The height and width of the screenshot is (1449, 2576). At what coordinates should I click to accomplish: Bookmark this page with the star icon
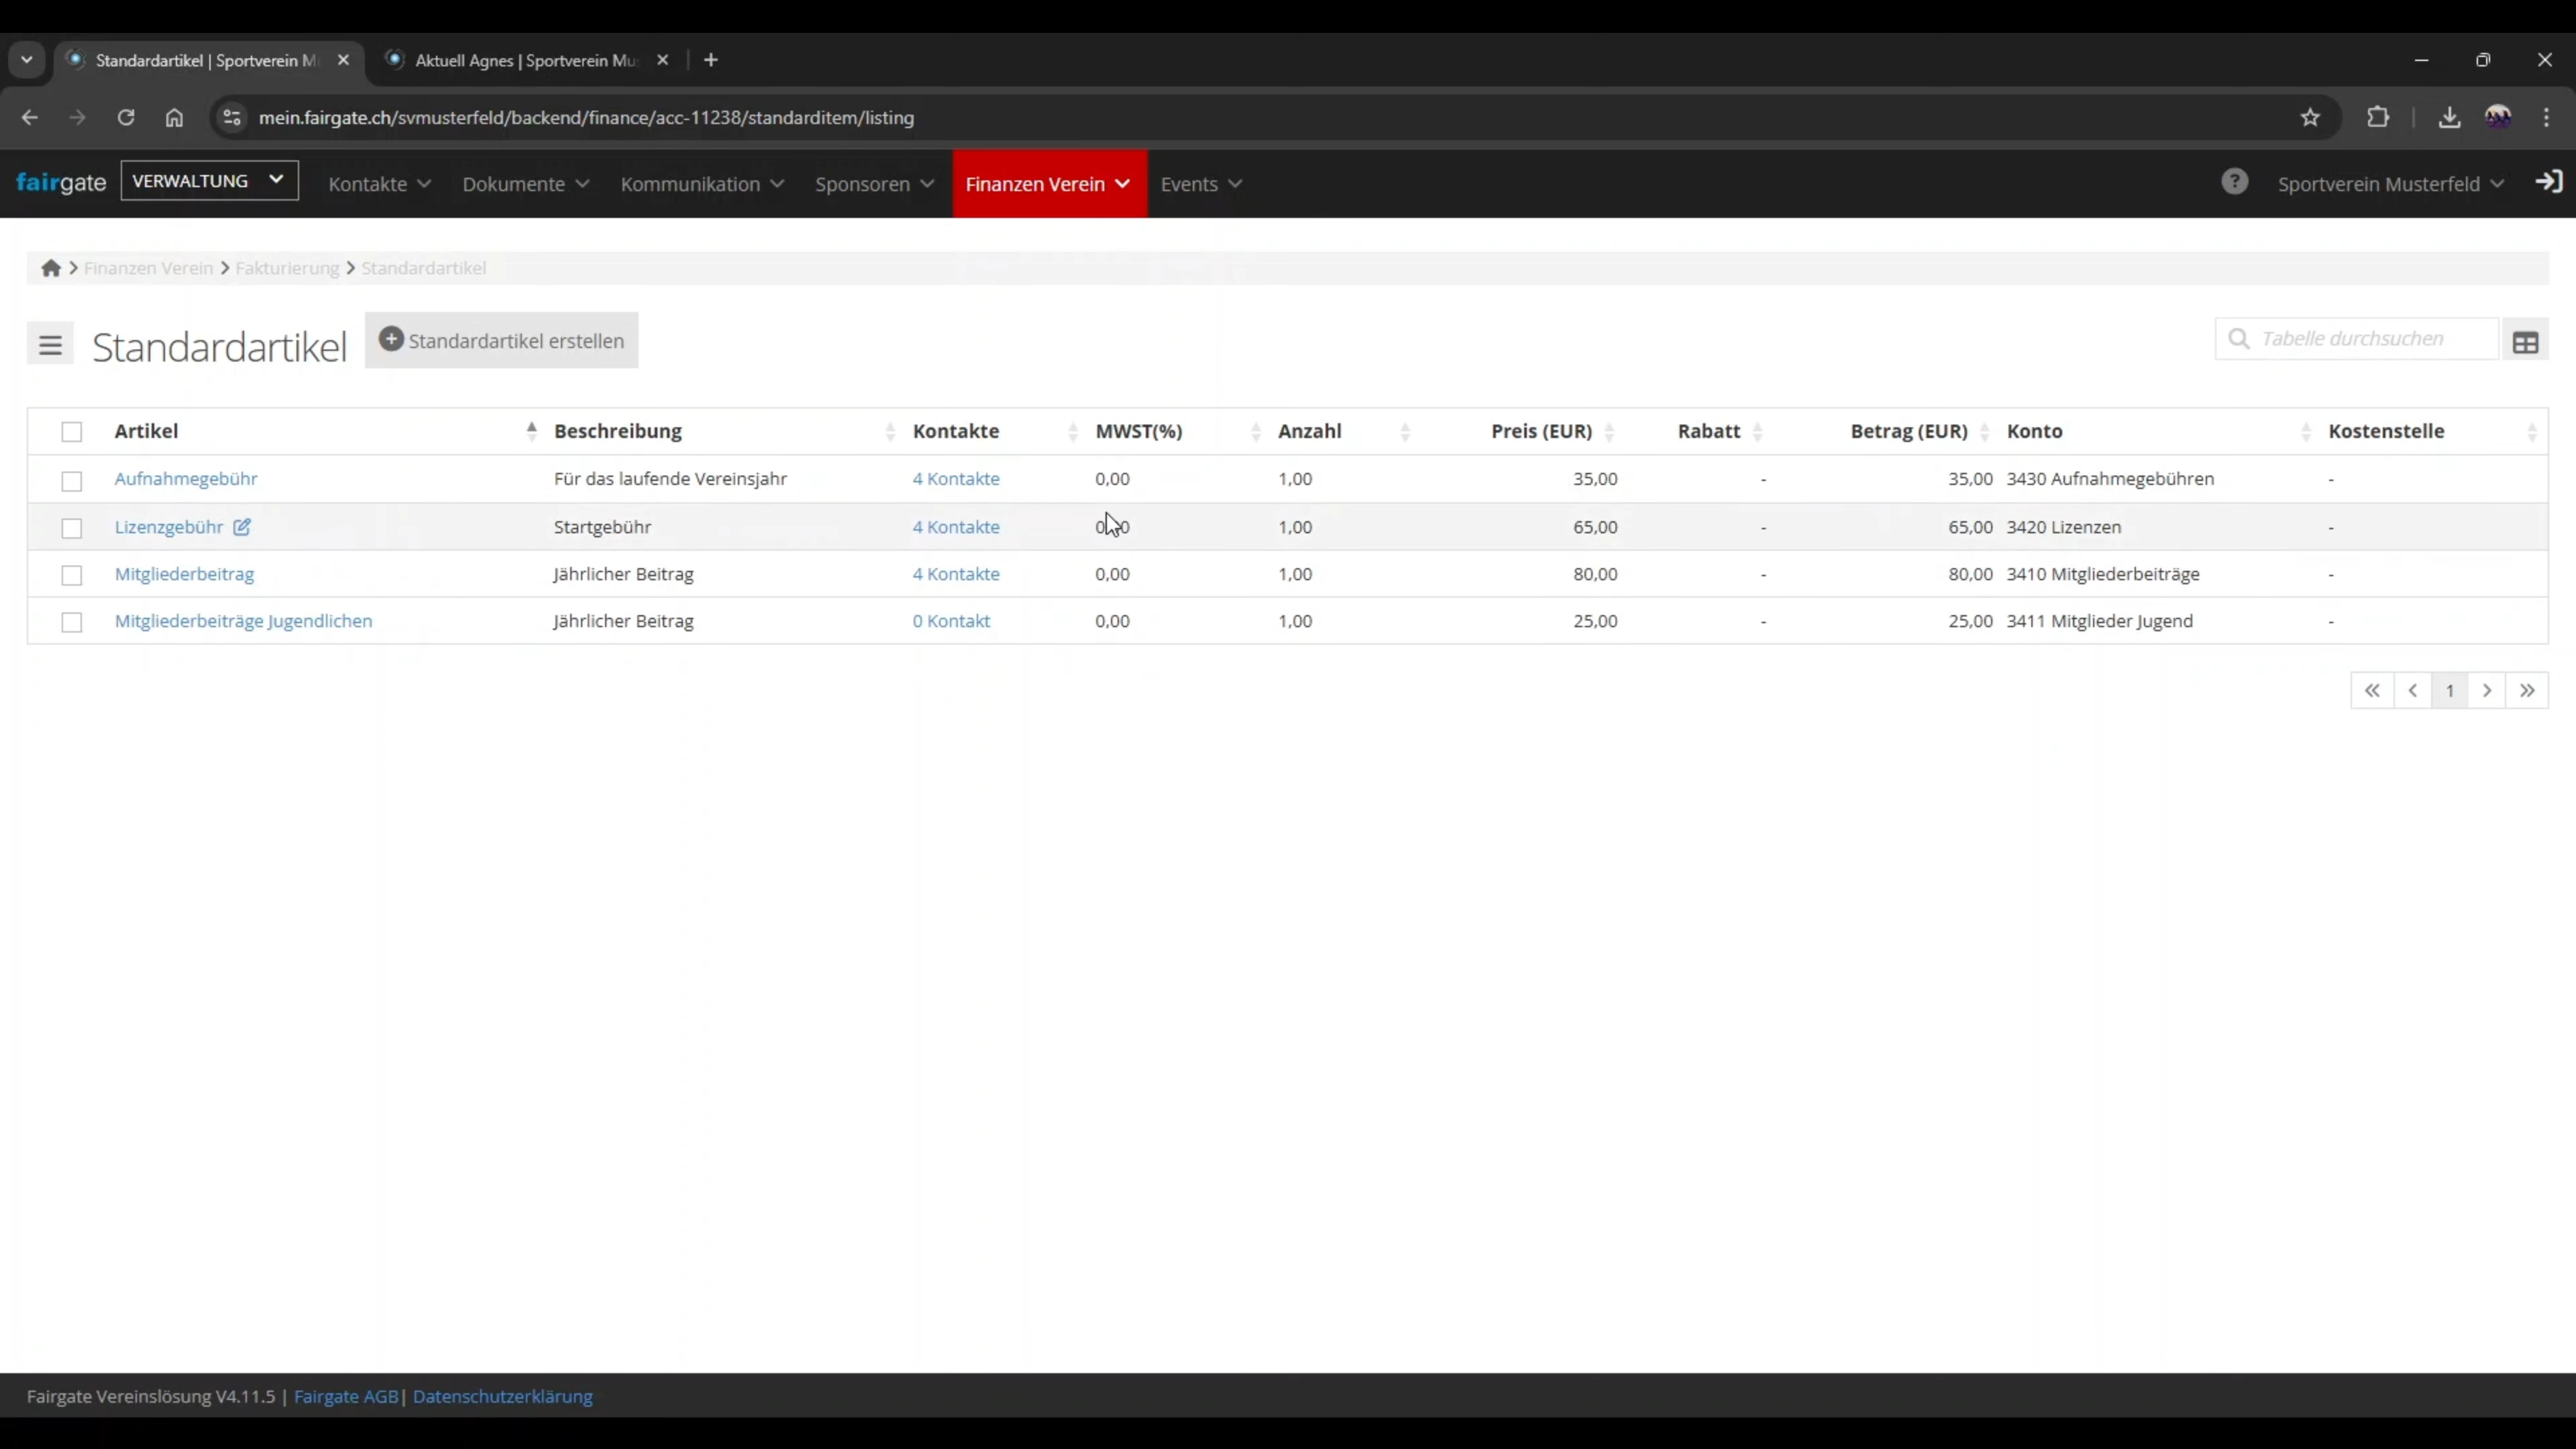[2310, 117]
